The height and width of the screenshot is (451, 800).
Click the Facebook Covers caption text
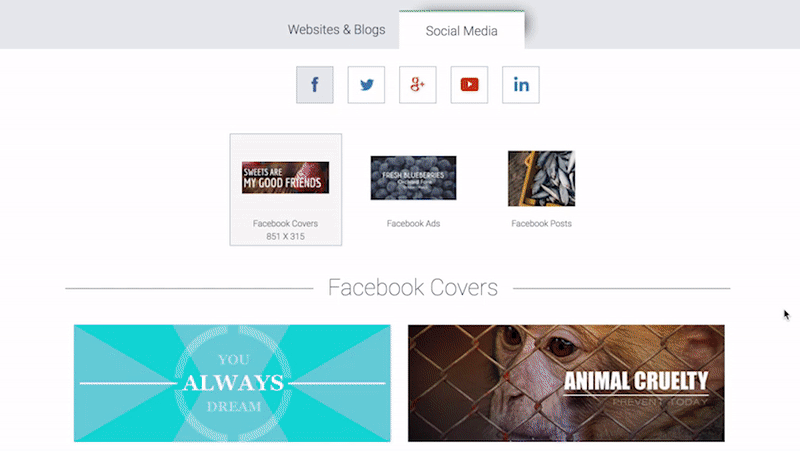[285, 223]
